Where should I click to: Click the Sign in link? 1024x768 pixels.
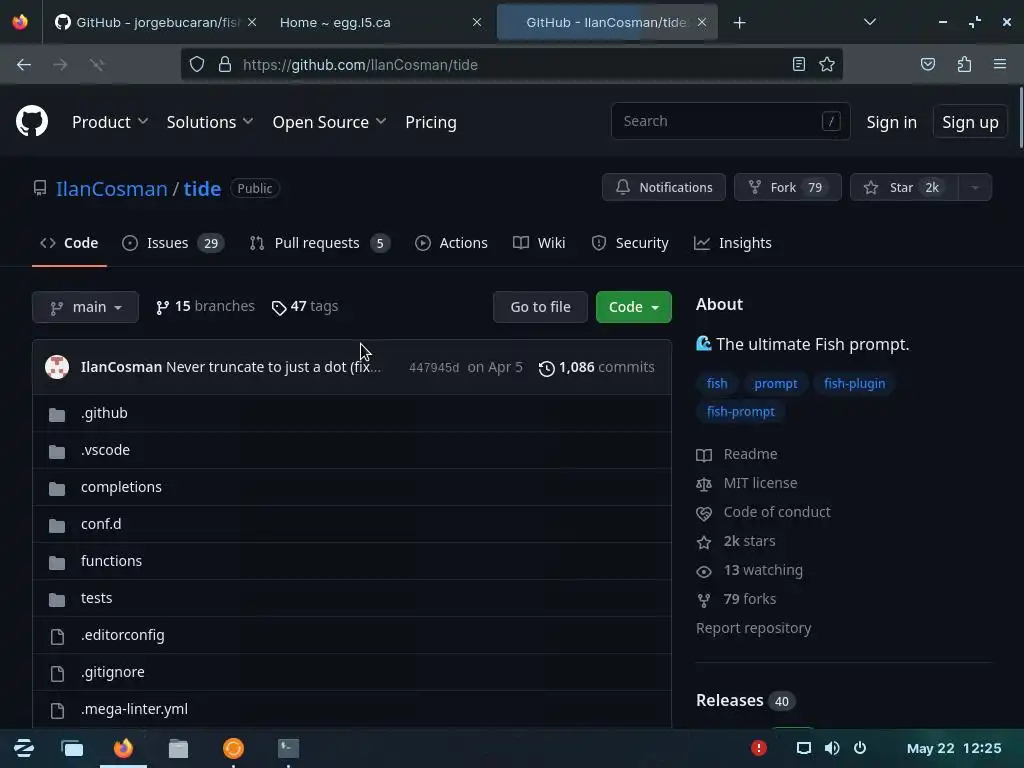[x=891, y=122]
